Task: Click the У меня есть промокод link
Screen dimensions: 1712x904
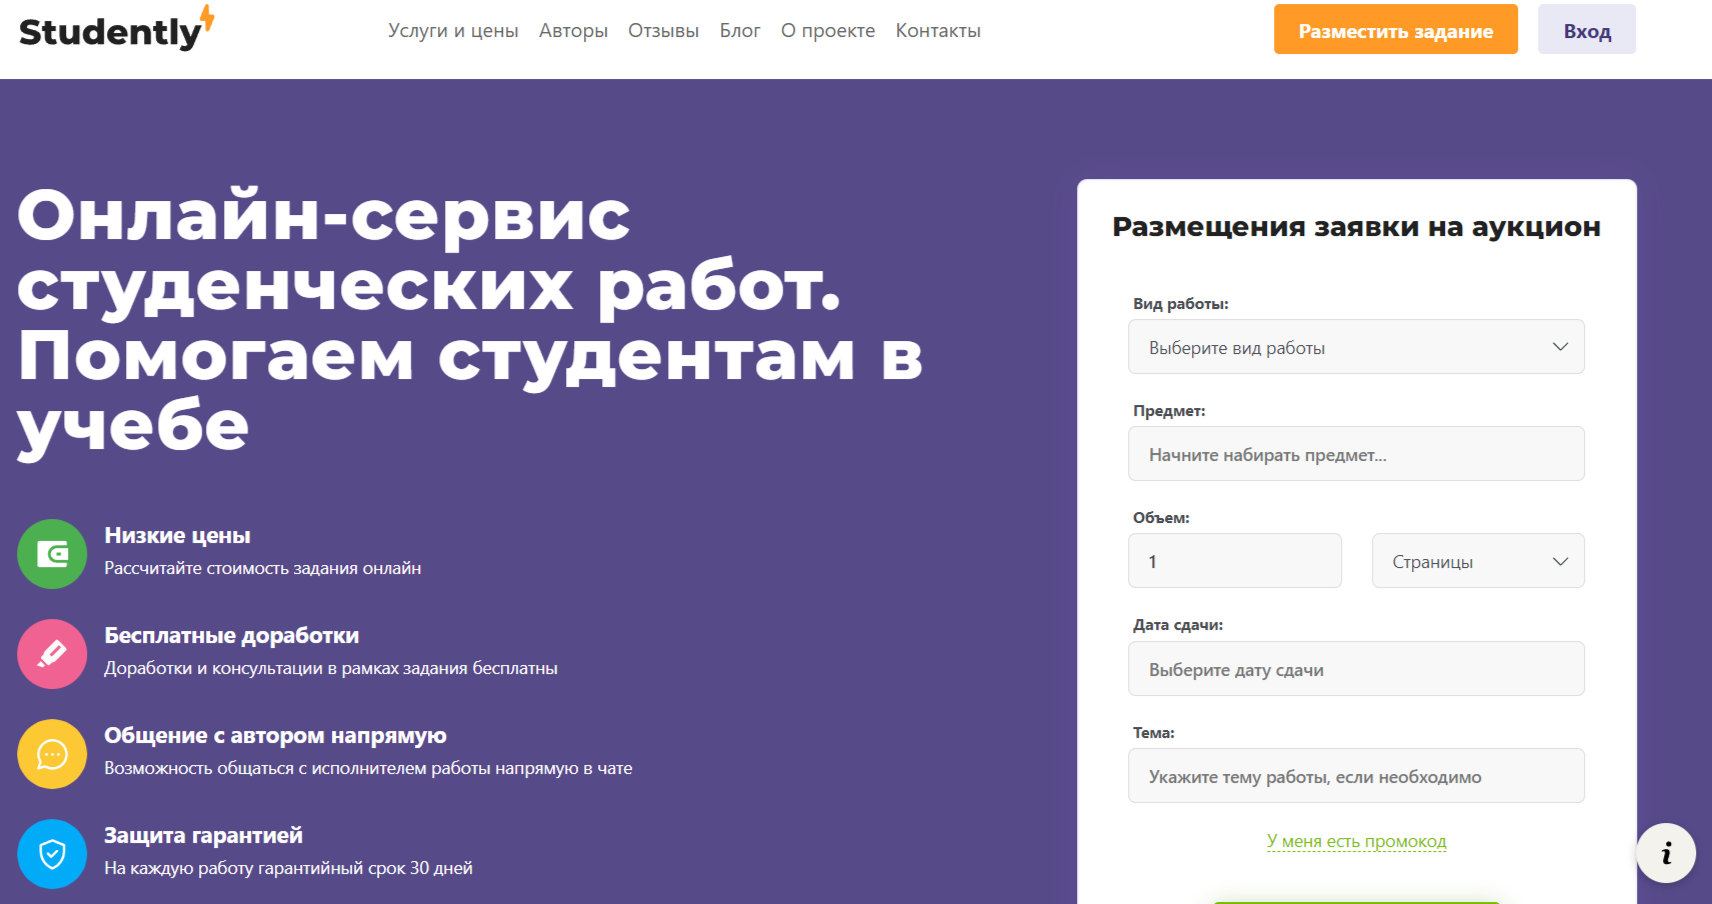Action: (1355, 841)
